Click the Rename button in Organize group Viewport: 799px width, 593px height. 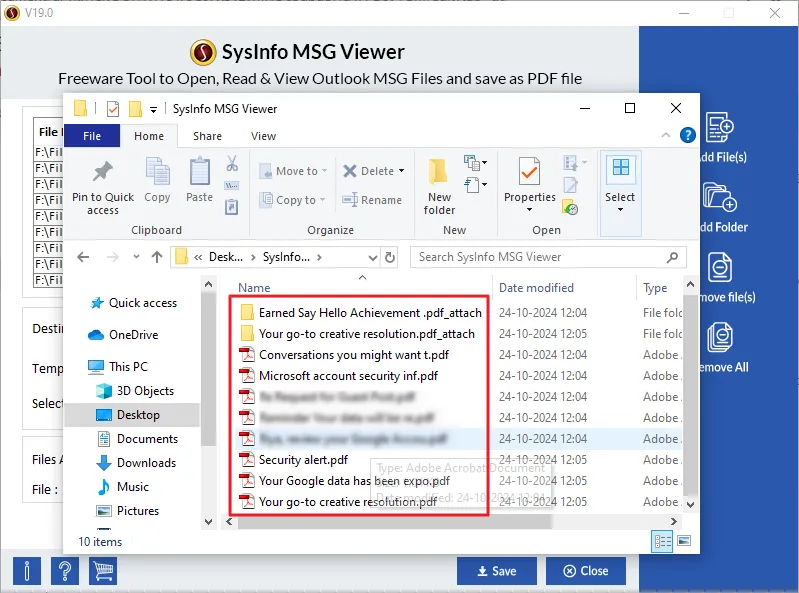pyautogui.click(x=372, y=200)
